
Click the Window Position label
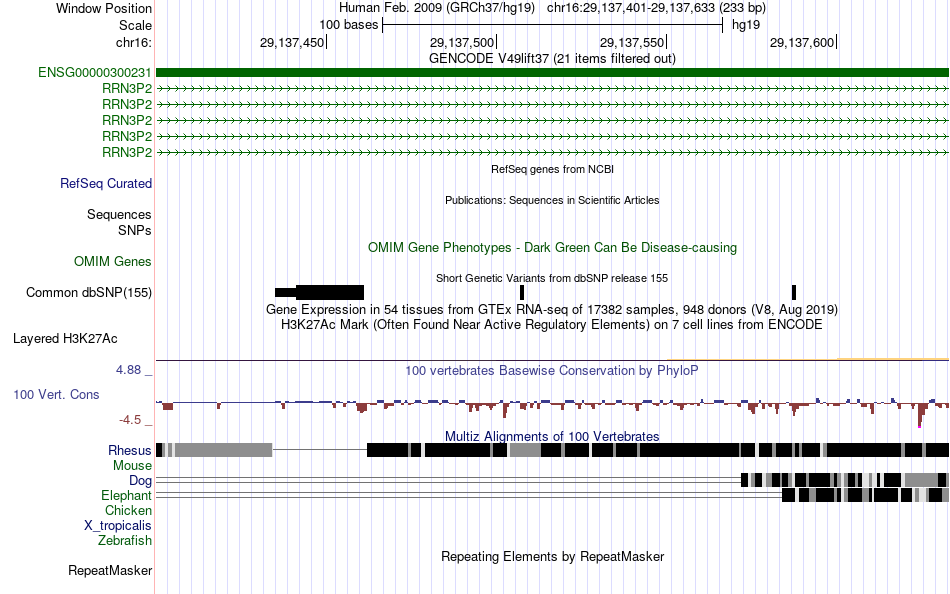(x=104, y=8)
